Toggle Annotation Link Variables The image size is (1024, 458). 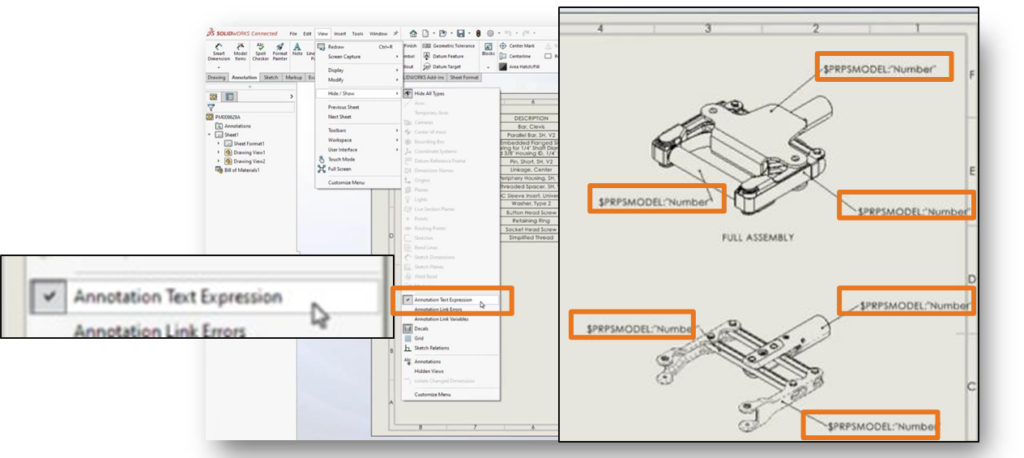[451, 319]
